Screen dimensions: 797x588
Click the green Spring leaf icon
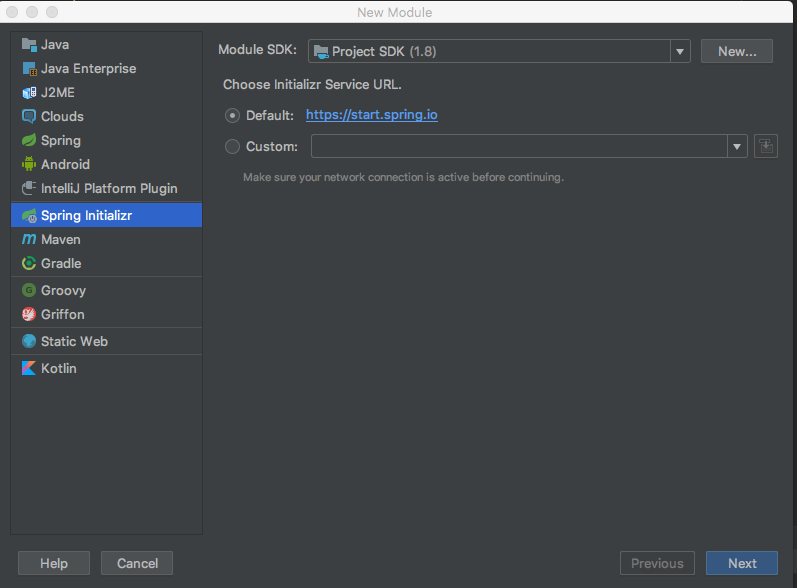pos(29,141)
